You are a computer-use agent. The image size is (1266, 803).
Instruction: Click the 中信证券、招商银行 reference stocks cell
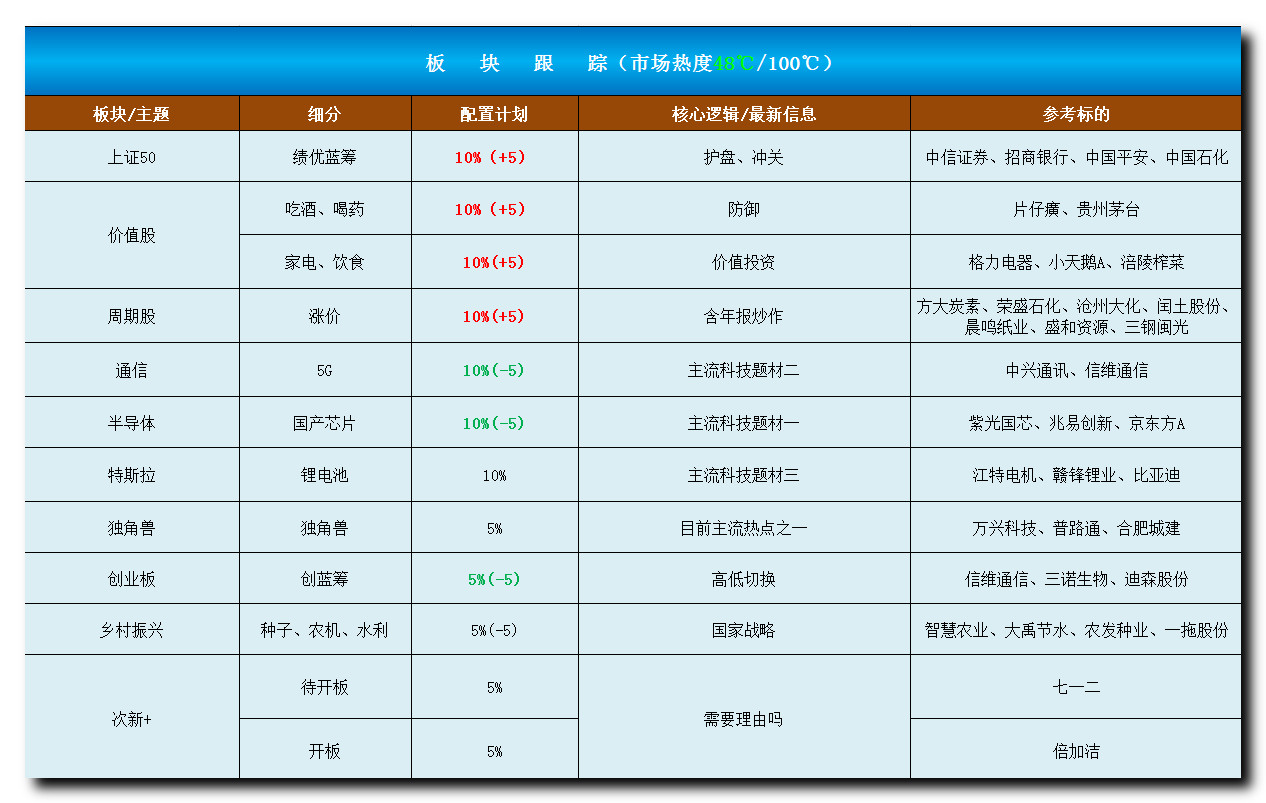pos(1076,157)
